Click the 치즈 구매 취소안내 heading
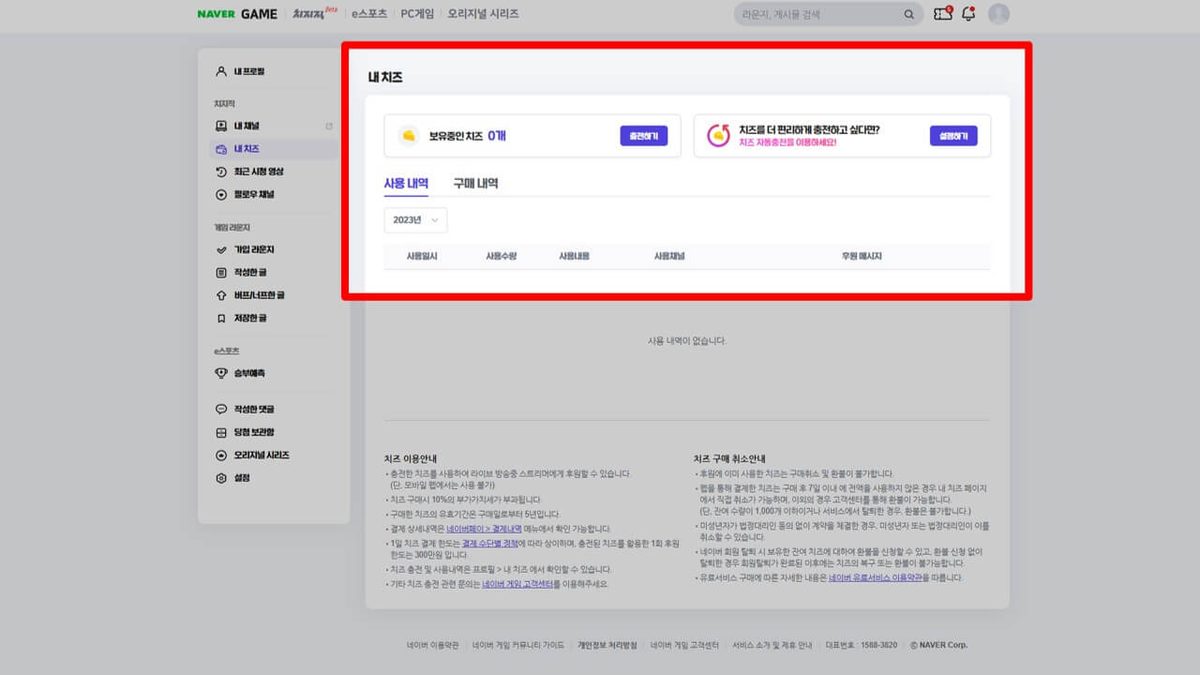 pyautogui.click(x=729, y=458)
